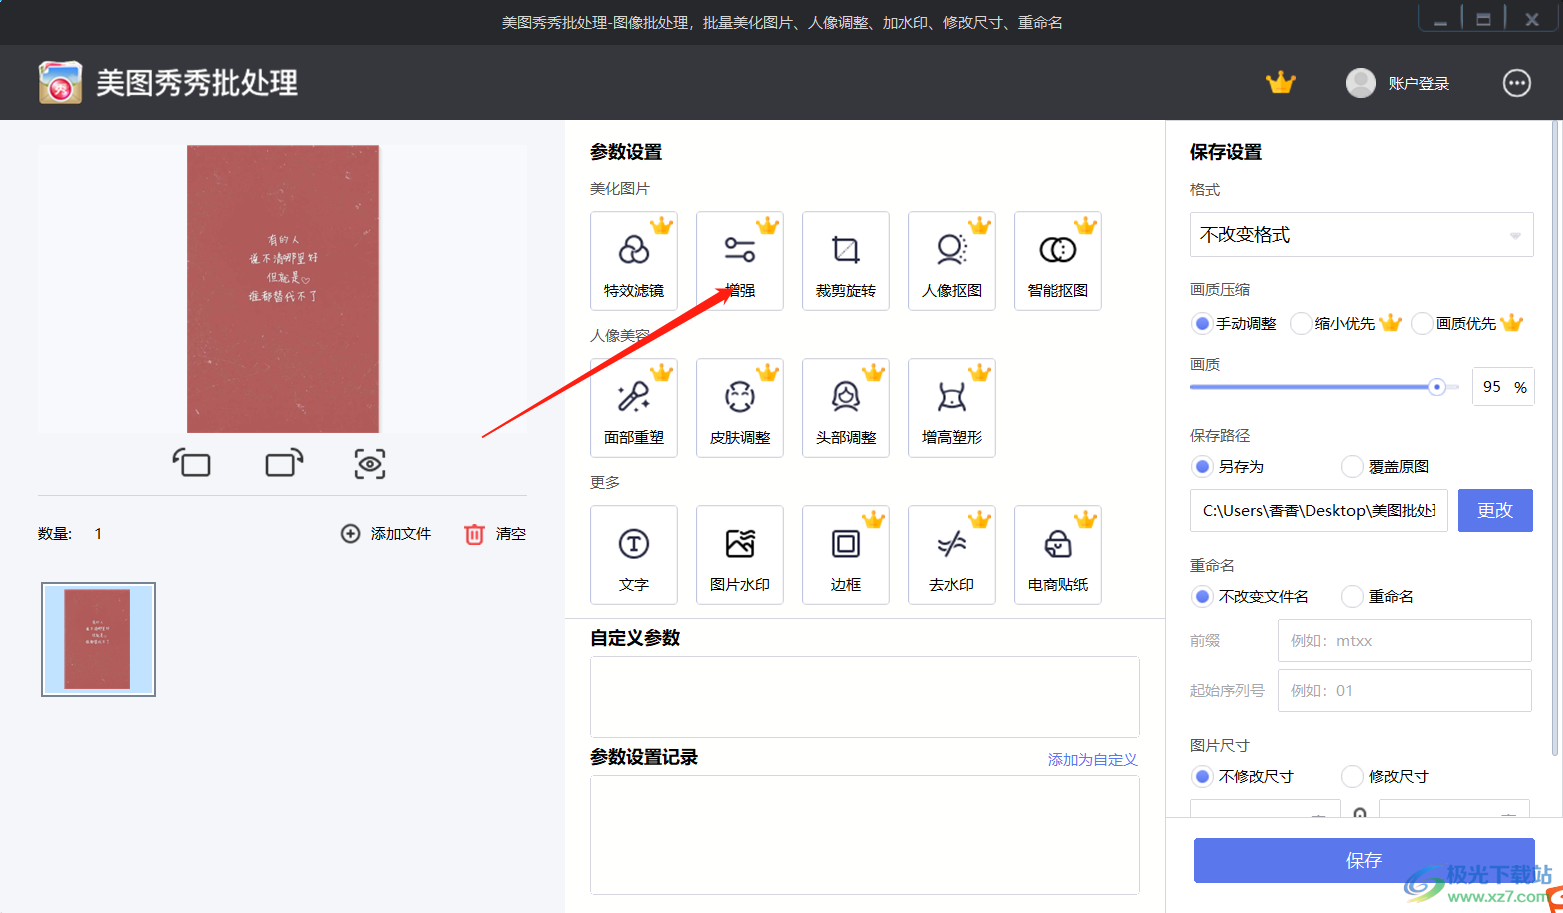This screenshot has width=1563, height=913.
Task: Select 手动调整 compression option
Action: 1202,324
